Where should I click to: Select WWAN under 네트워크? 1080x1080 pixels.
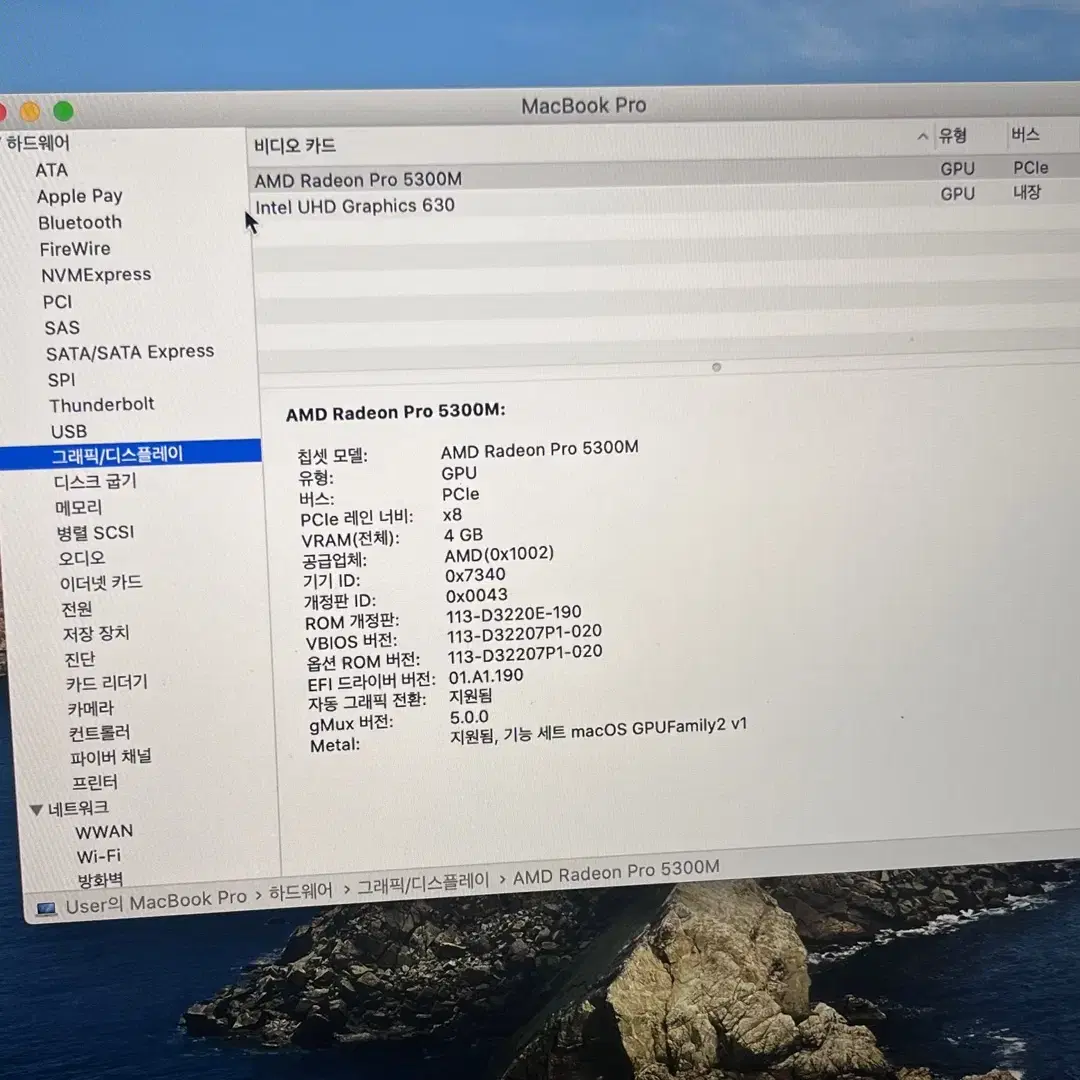103,832
